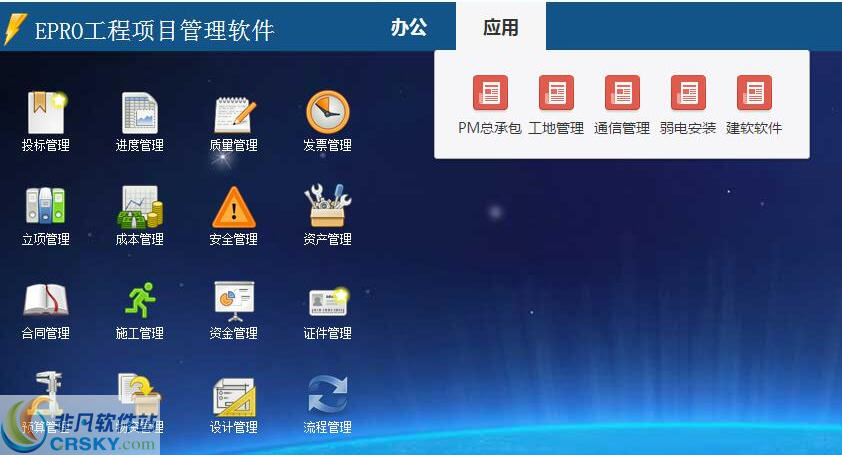
Task: Open the caliper icon above 预算管理
Action: point(47,392)
